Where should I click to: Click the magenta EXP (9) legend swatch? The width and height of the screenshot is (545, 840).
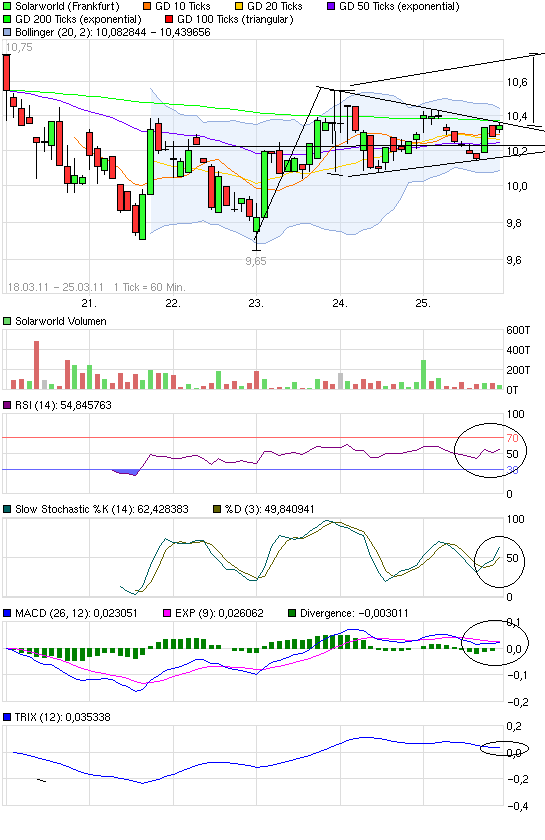167,613
